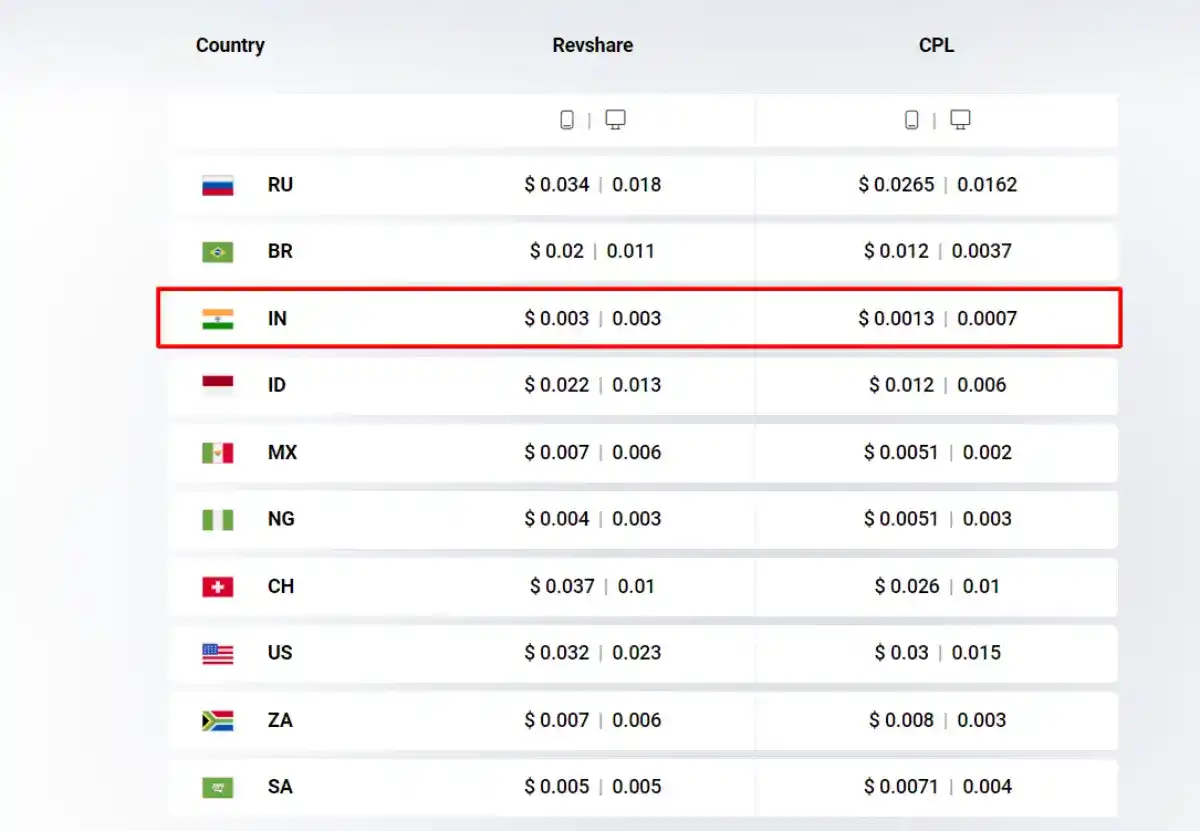
Task: Click the Brazil flag icon
Action: pyautogui.click(x=217, y=252)
